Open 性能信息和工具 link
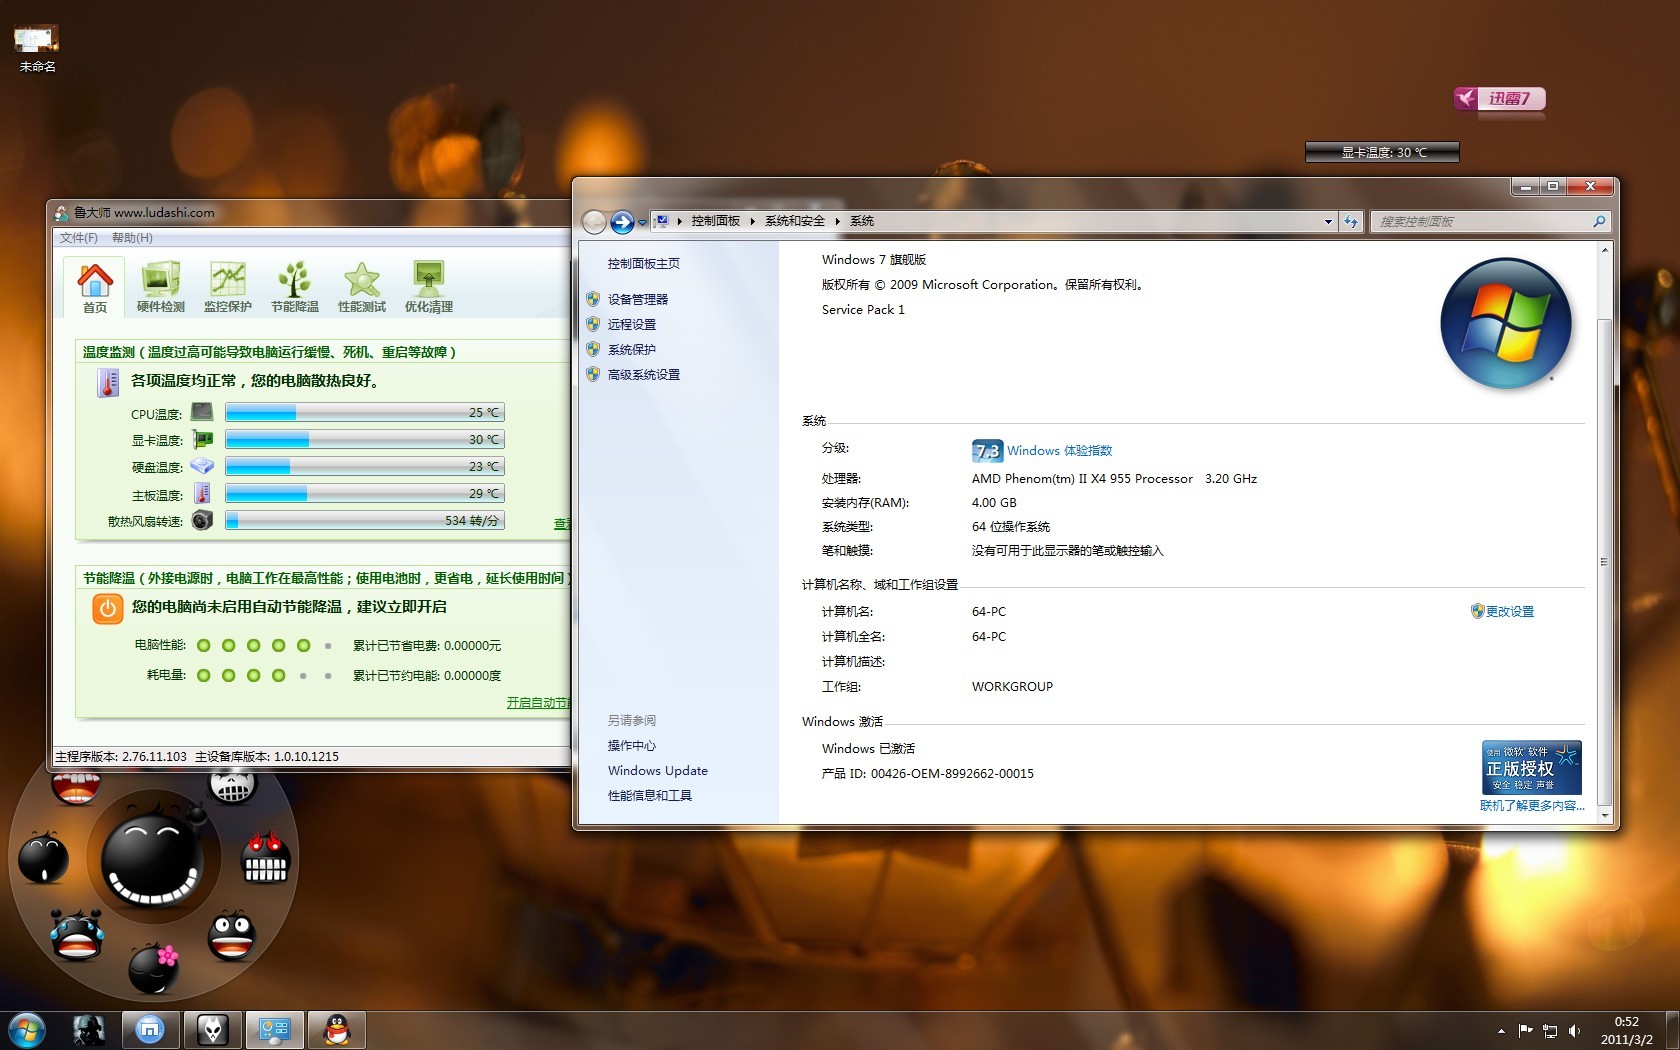 pyautogui.click(x=650, y=795)
